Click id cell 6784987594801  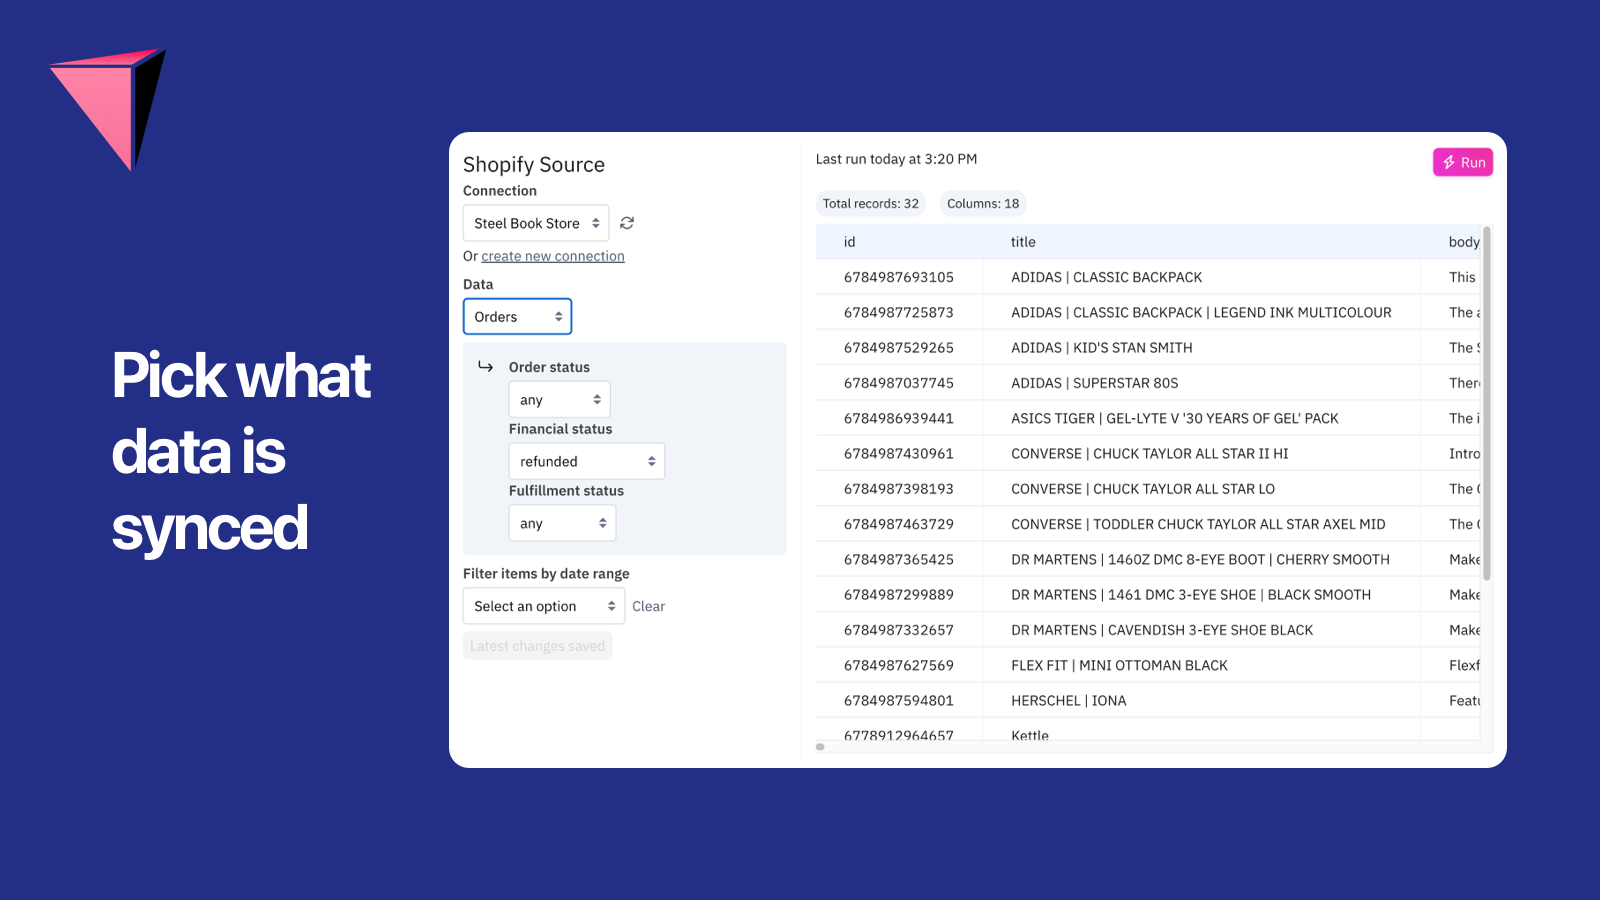coord(899,700)
